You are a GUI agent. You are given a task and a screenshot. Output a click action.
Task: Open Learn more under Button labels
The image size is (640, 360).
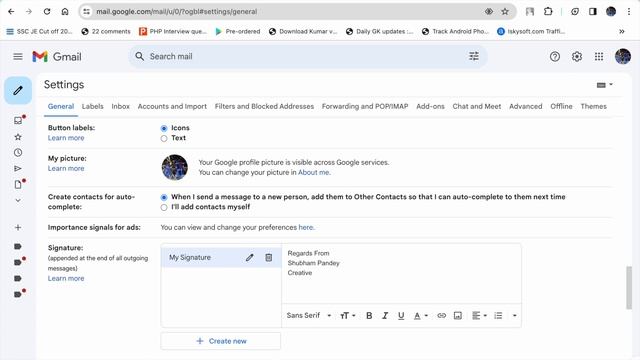66,138
